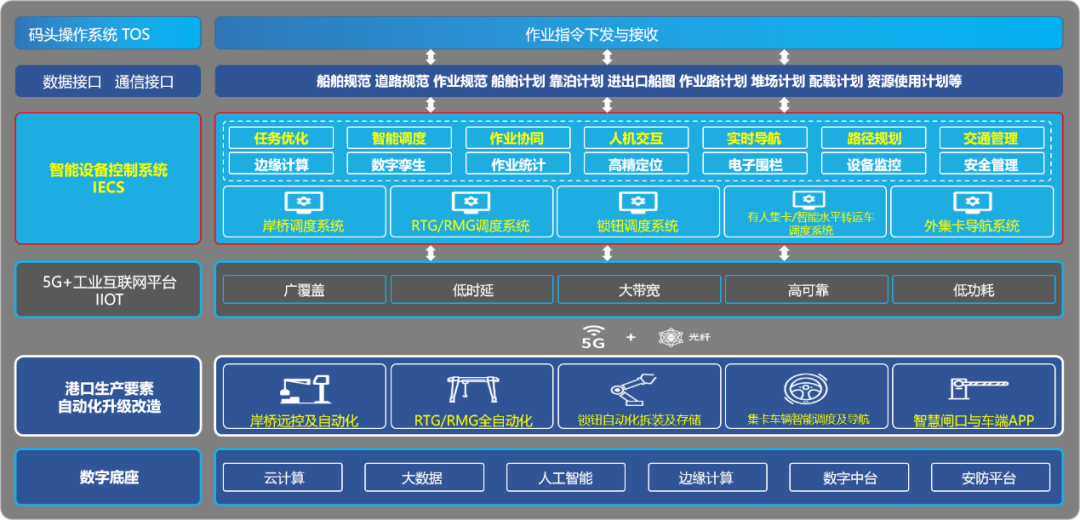The width and height of the screenshot is (1080, 520).
Task: Click the 岸桥调度系统 label text
Action: tap(304, 227)
